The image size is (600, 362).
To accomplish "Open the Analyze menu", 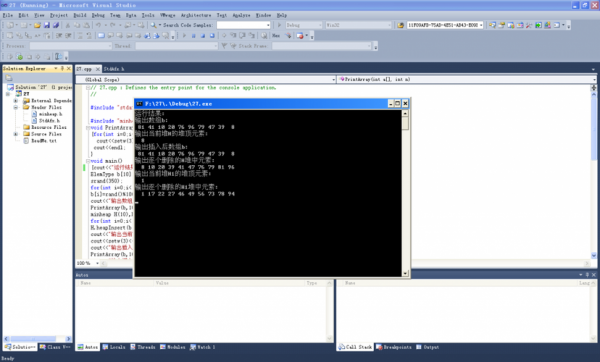I will [x=241, y=15].
